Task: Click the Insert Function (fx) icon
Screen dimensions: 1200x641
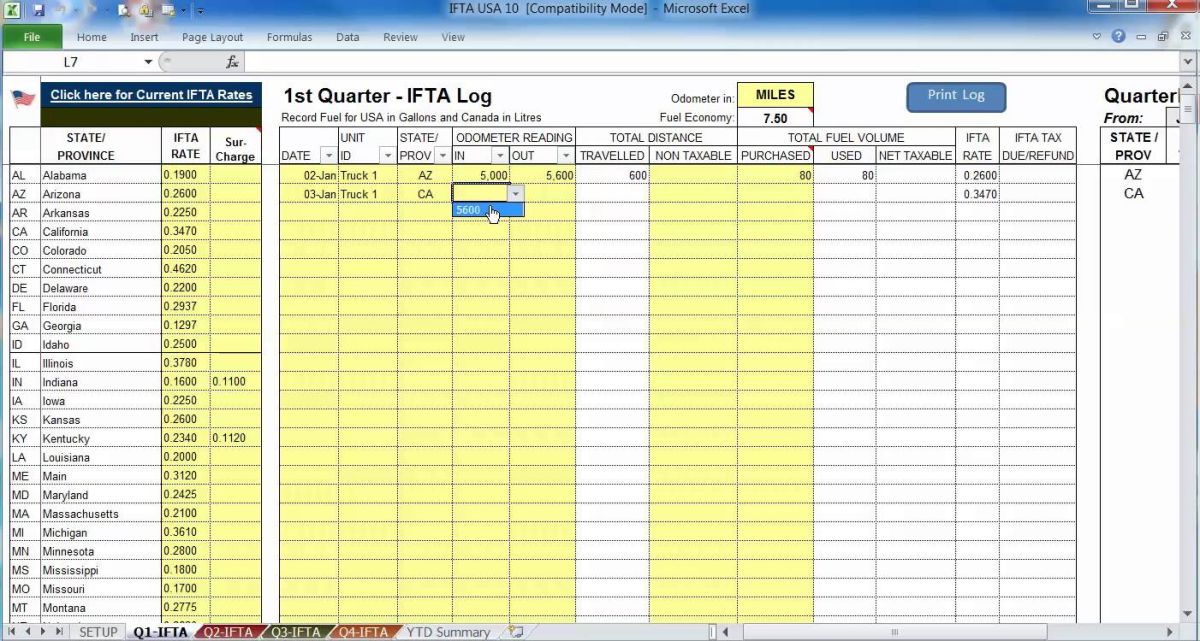Action: click(x=231, y=61)
